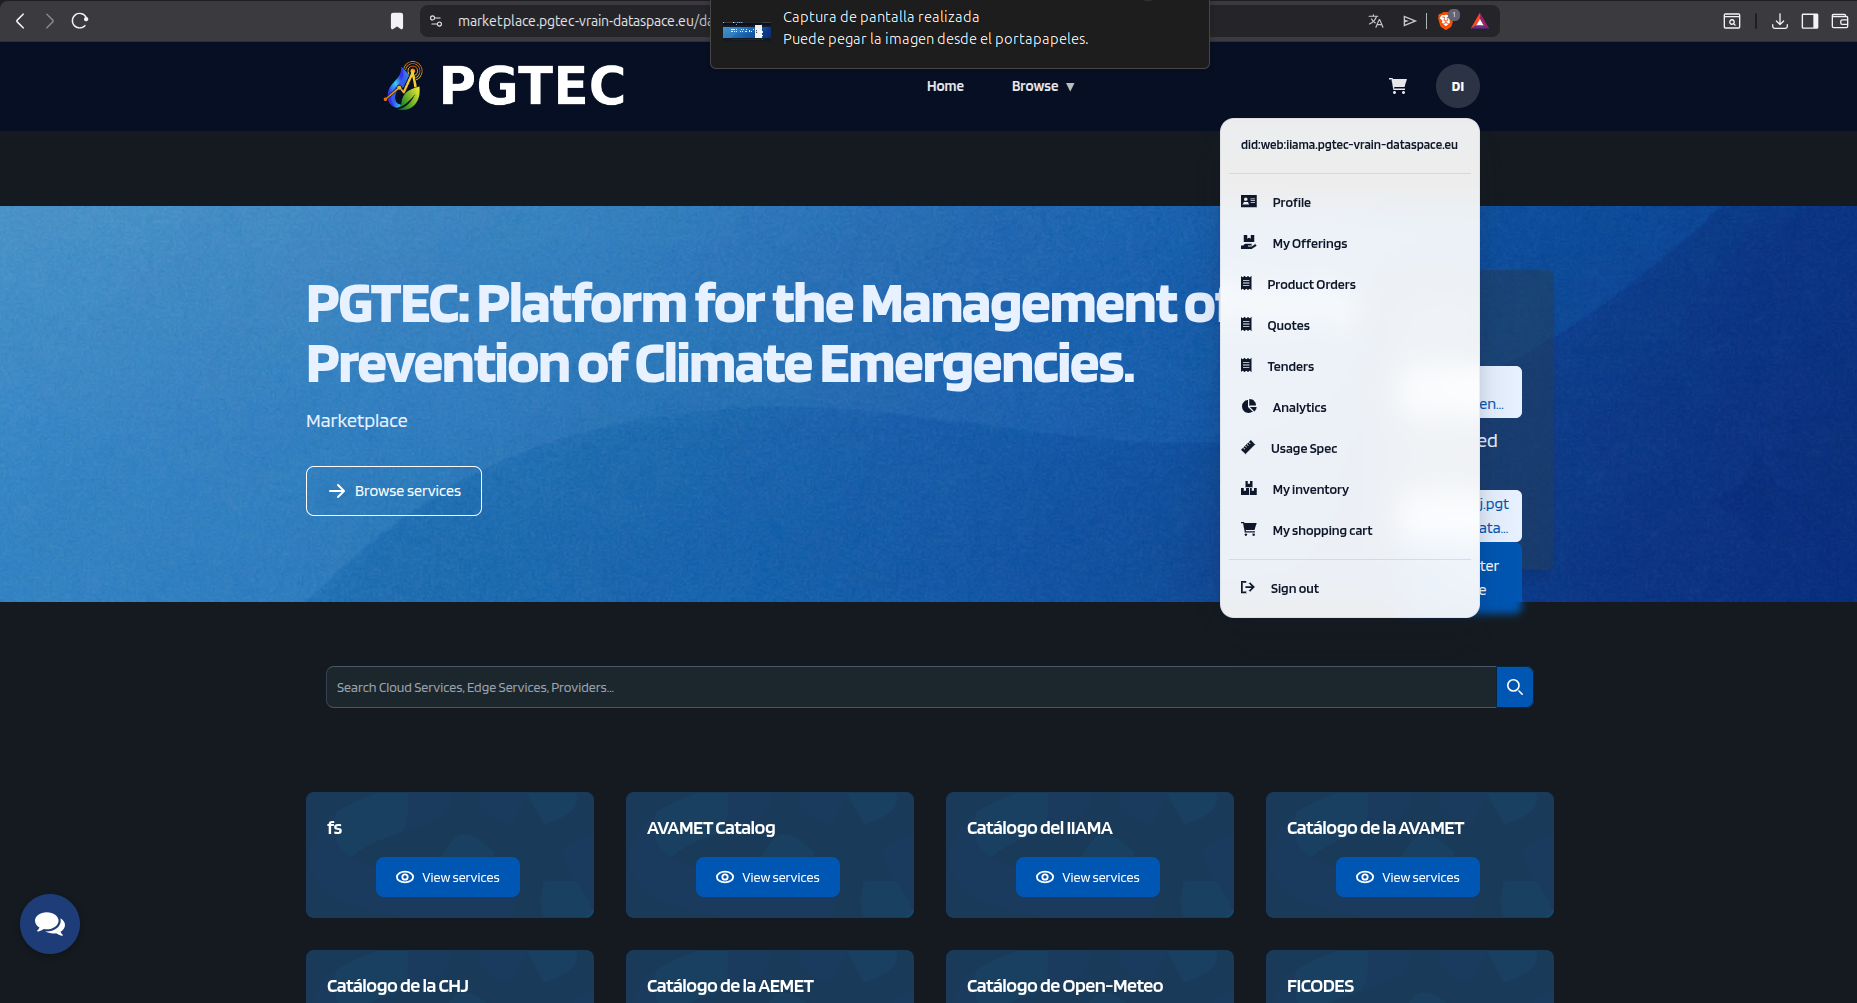Open the Home nav item

[x=945, y=86]
